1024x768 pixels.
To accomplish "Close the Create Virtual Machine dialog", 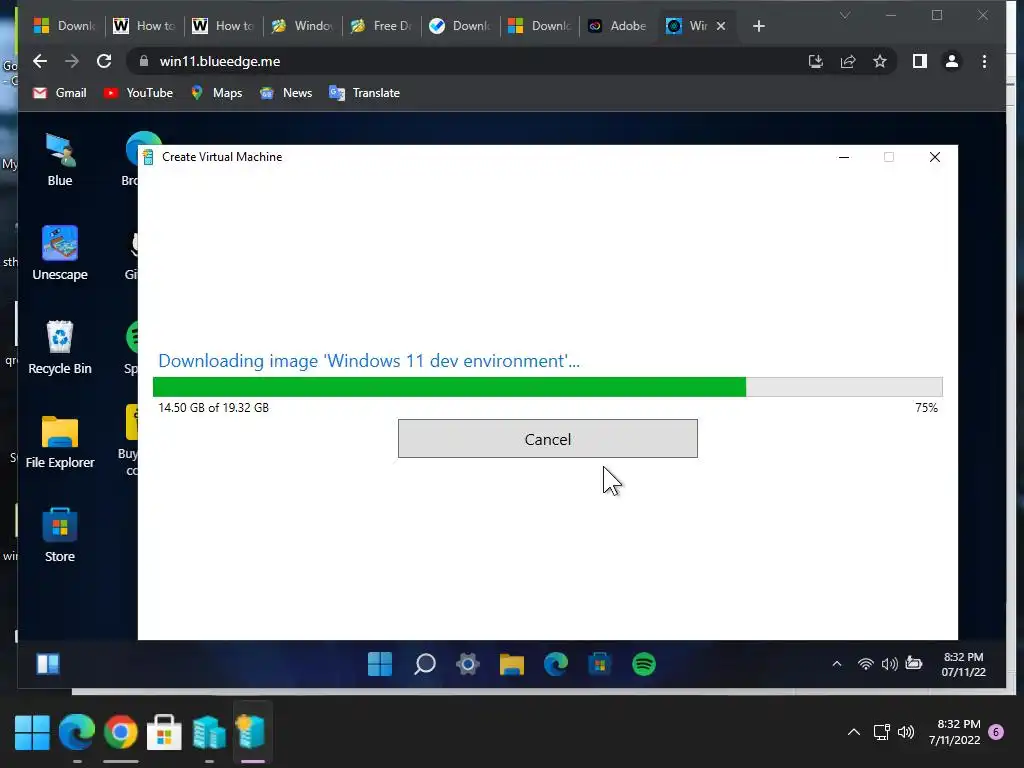I will (x=935, y=157).
